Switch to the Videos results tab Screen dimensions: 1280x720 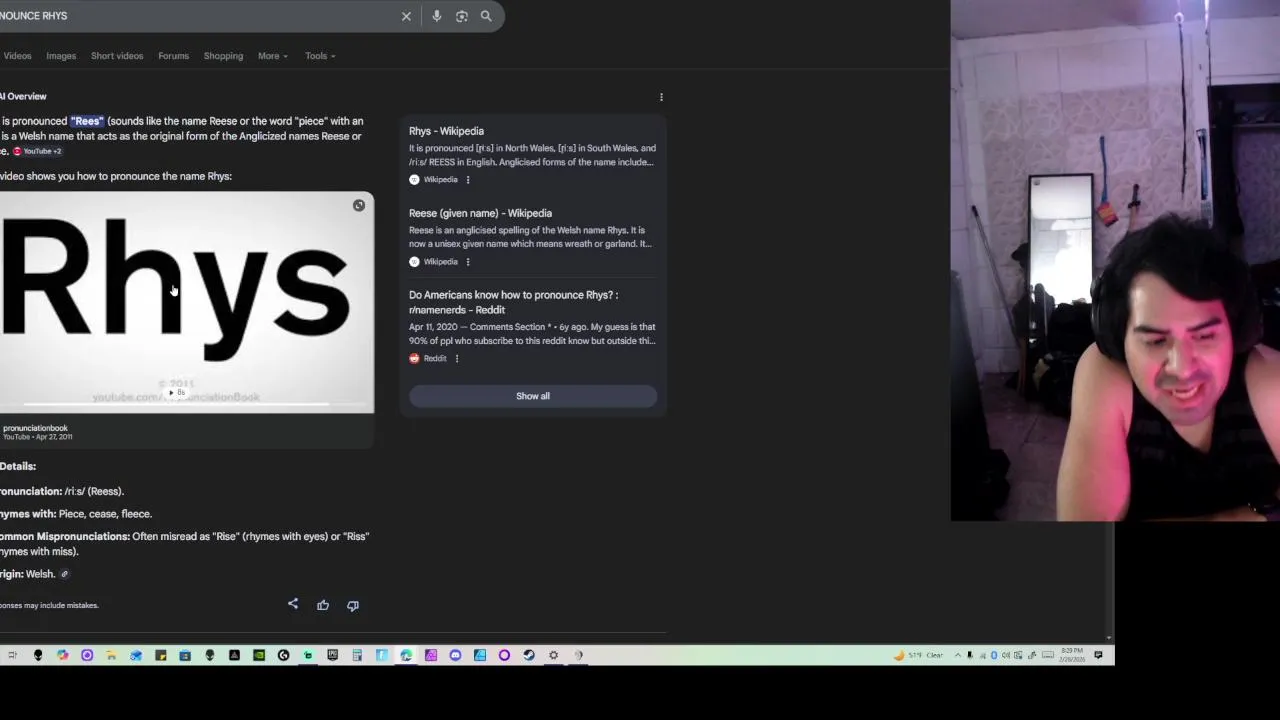[17, 56]
